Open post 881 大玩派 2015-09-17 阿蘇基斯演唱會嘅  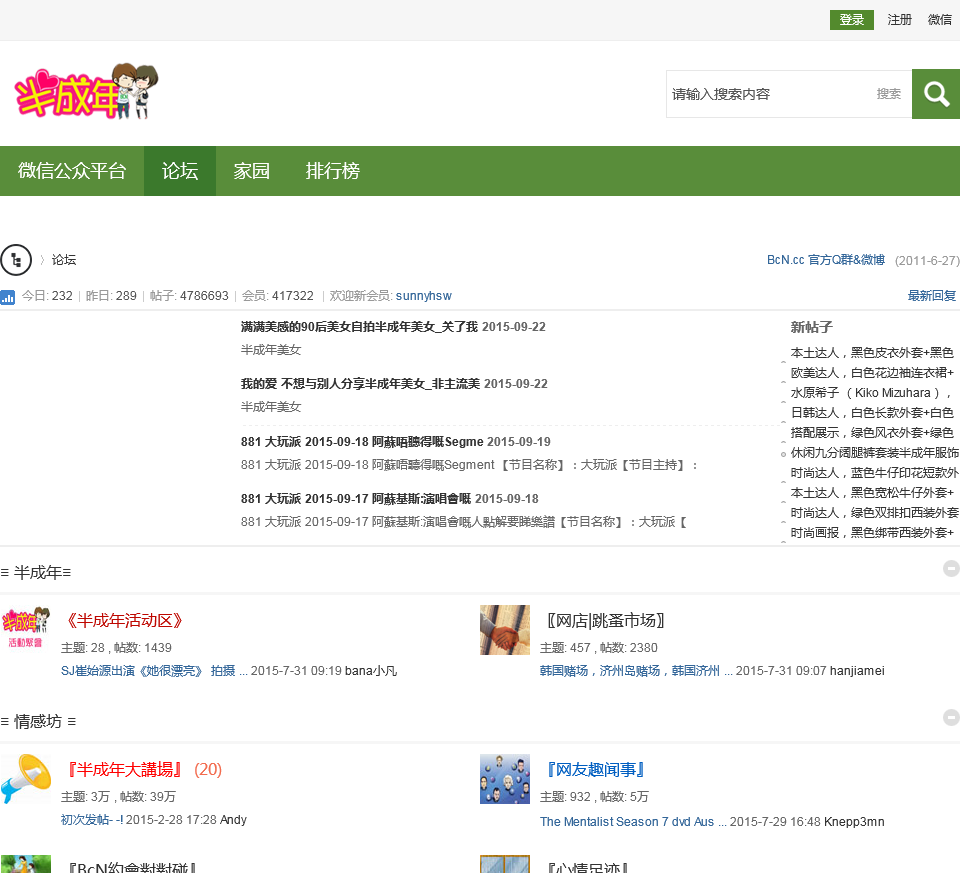point(356,499)
